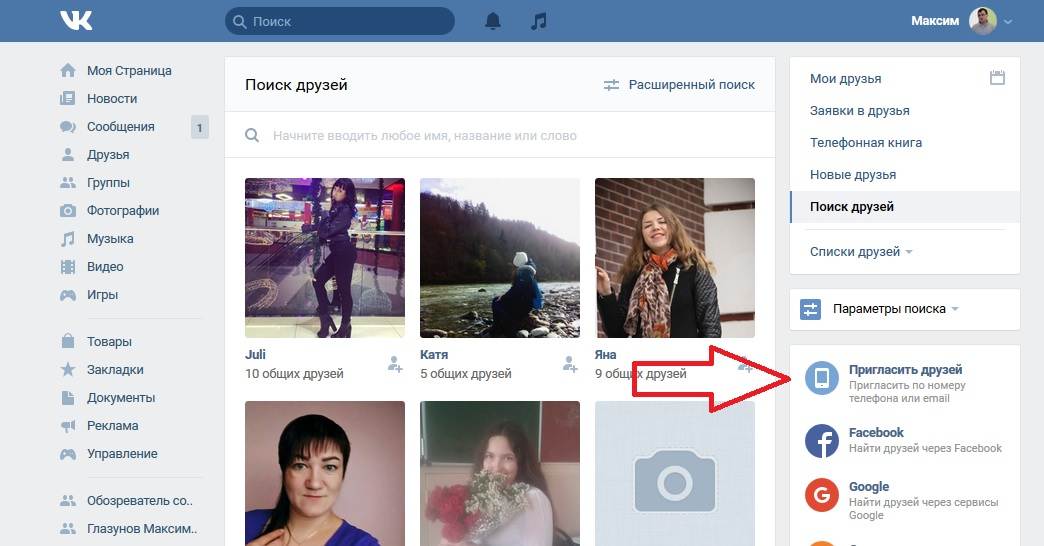
Task: Click the film icon beside Видео
Action: pyautogui.click(x=68, y=266)
